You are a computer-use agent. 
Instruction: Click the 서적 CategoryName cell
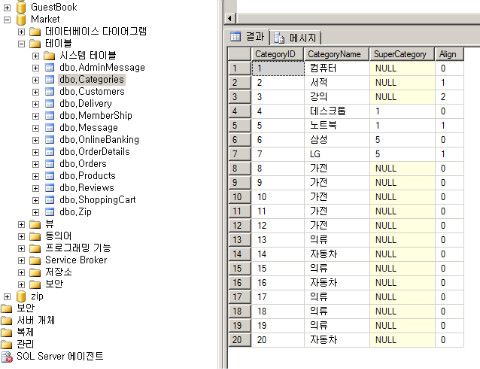pos(337,82)
